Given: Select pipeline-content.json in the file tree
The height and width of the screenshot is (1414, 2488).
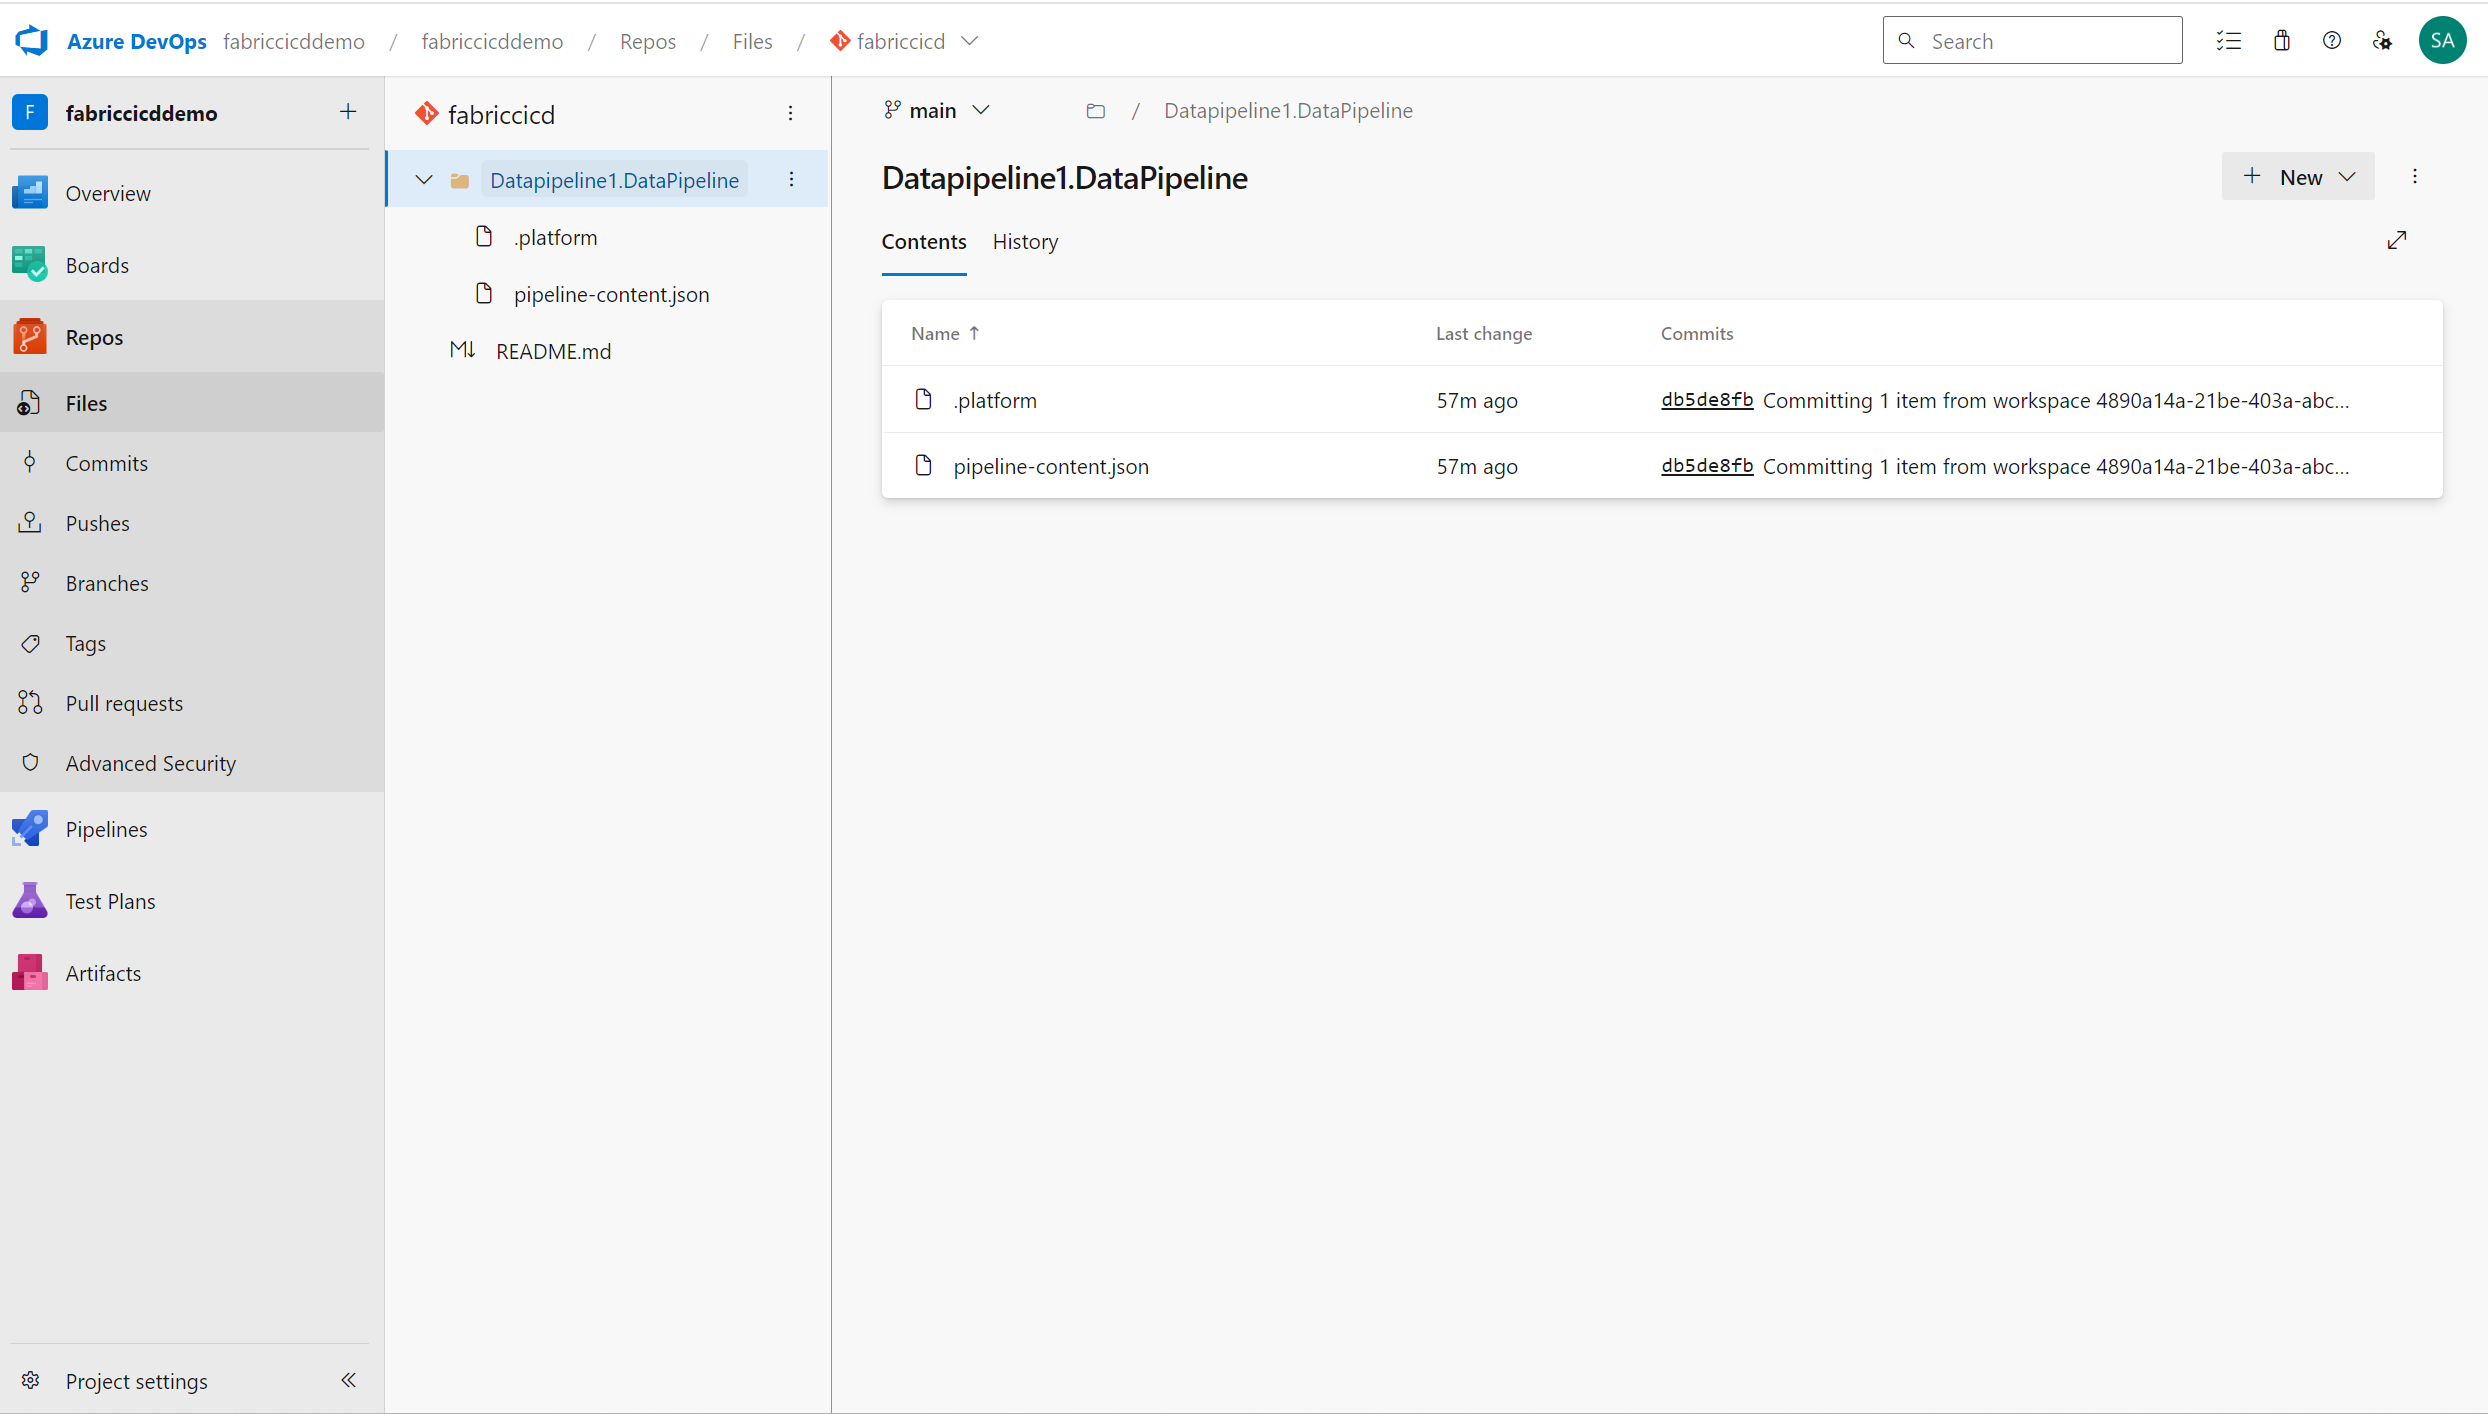Looking at the screenshot, I should (612, 294).
